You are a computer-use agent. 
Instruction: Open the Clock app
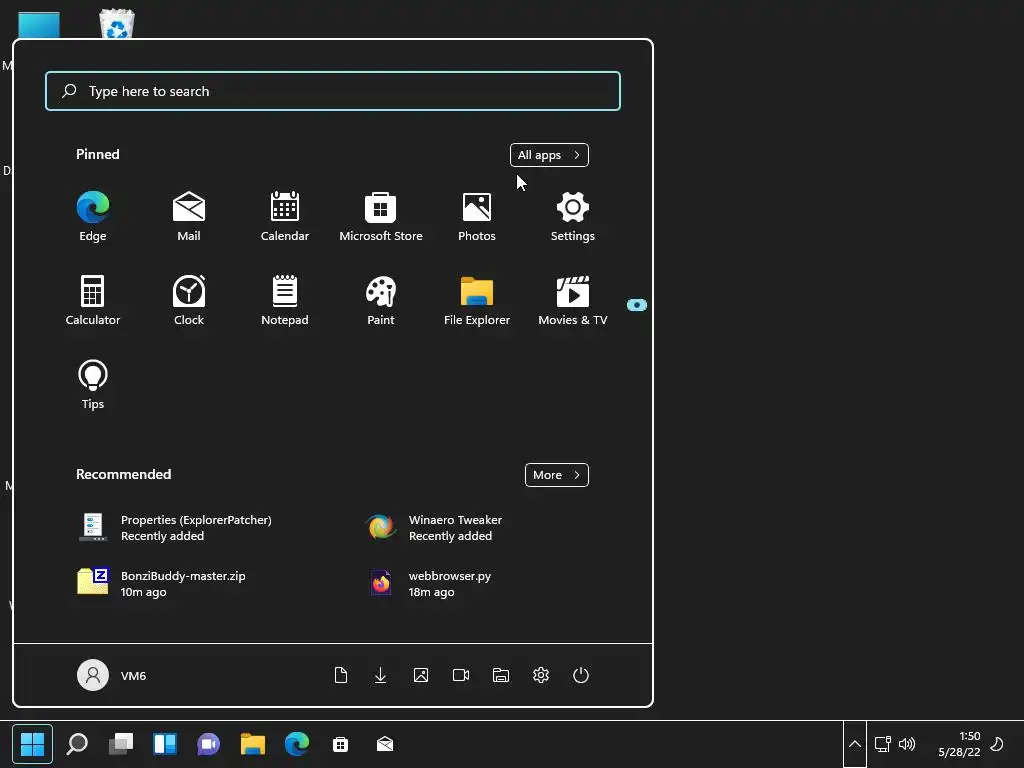189,300
